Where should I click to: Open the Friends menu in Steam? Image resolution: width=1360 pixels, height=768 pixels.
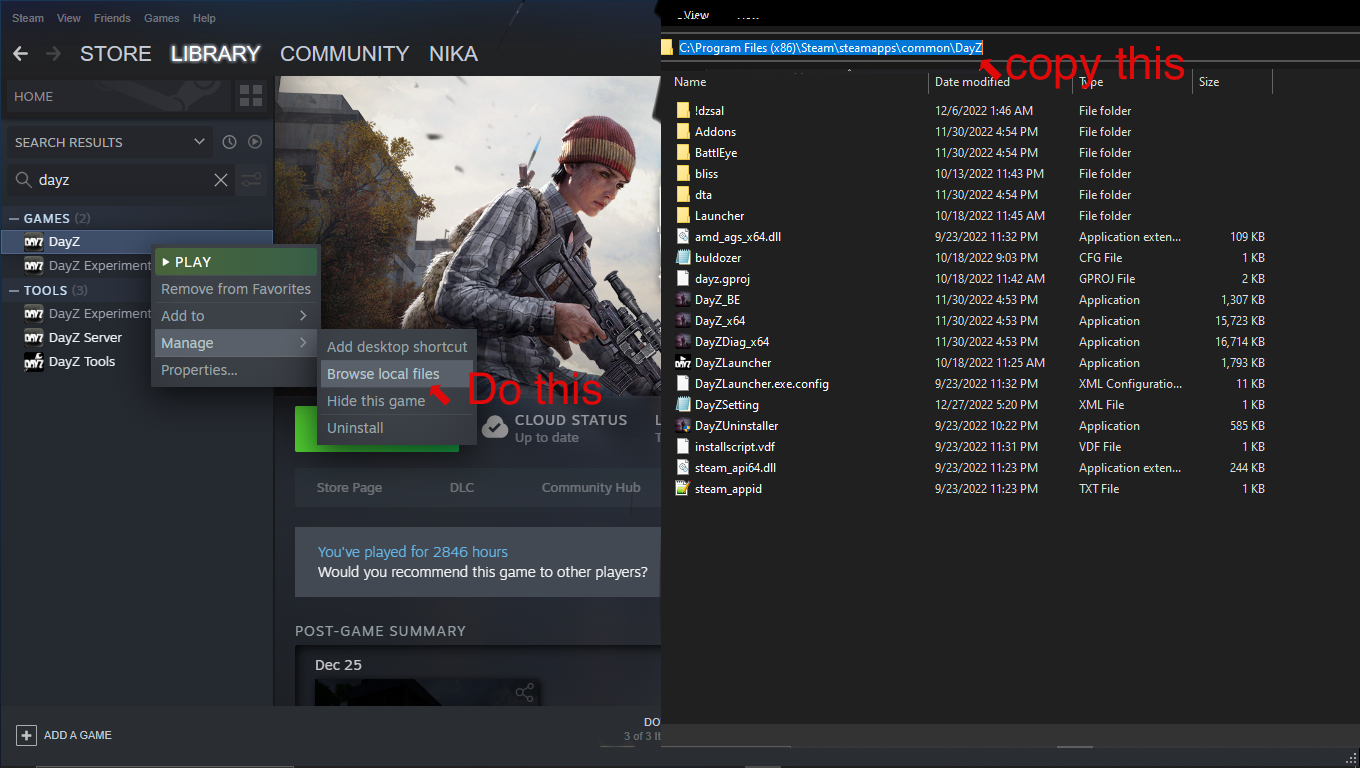pos(112,18)
